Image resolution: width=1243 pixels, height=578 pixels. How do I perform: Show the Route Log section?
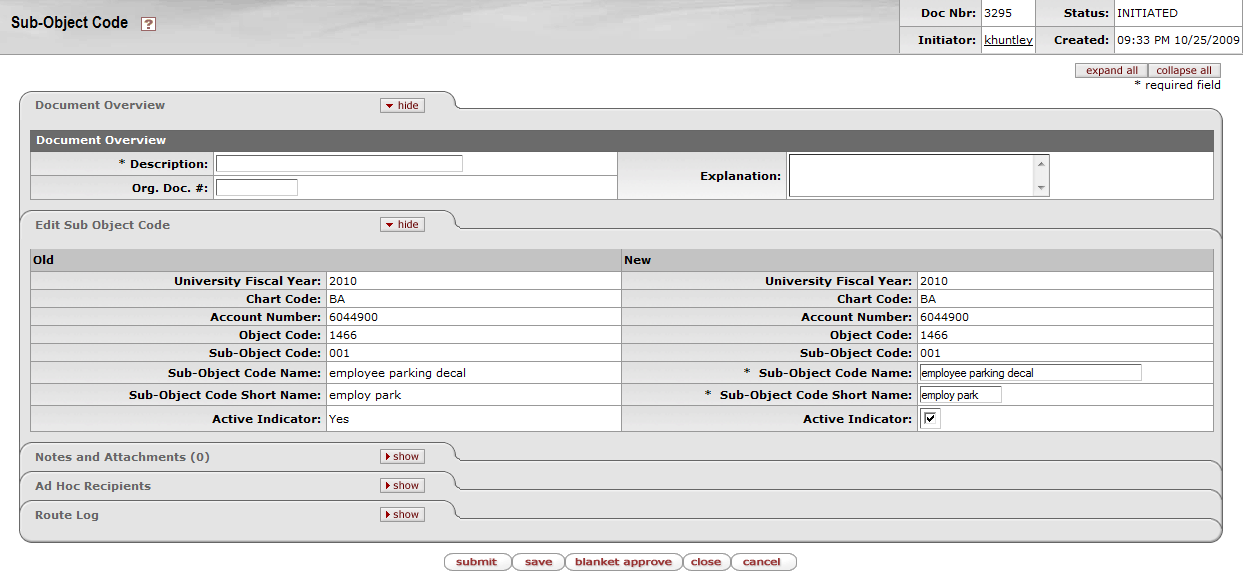coord(402,515)
